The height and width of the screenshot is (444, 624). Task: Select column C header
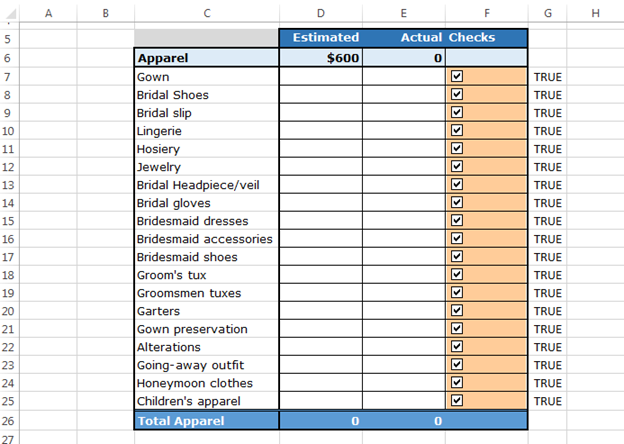207,13
